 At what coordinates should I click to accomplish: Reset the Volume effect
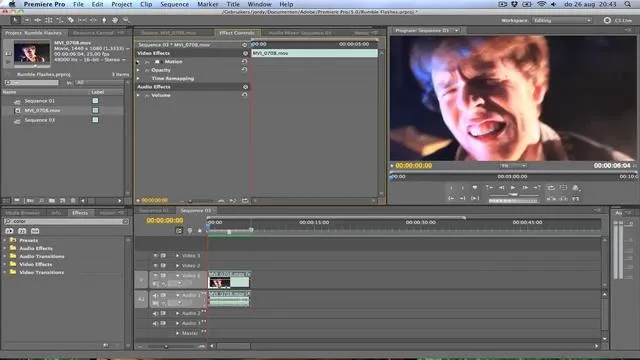[244, 95]
